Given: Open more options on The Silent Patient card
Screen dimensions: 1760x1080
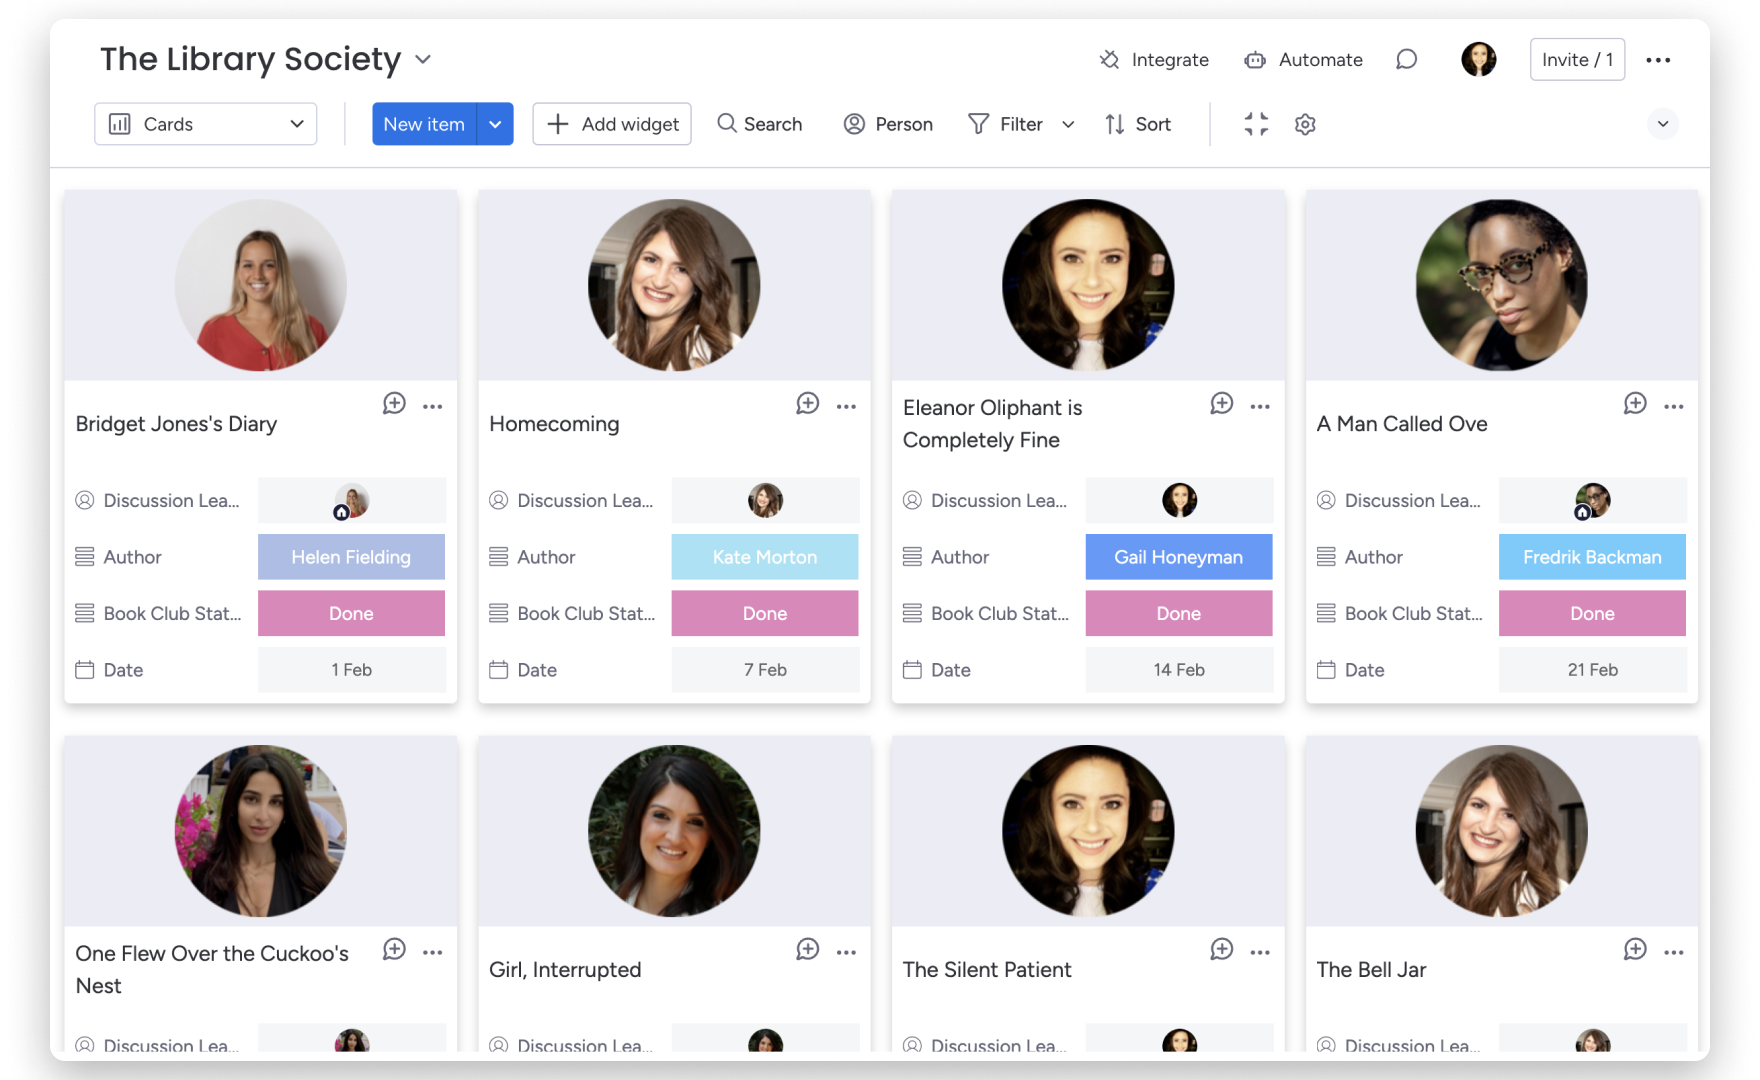Looking at the screenshot, I should 1259,952.
